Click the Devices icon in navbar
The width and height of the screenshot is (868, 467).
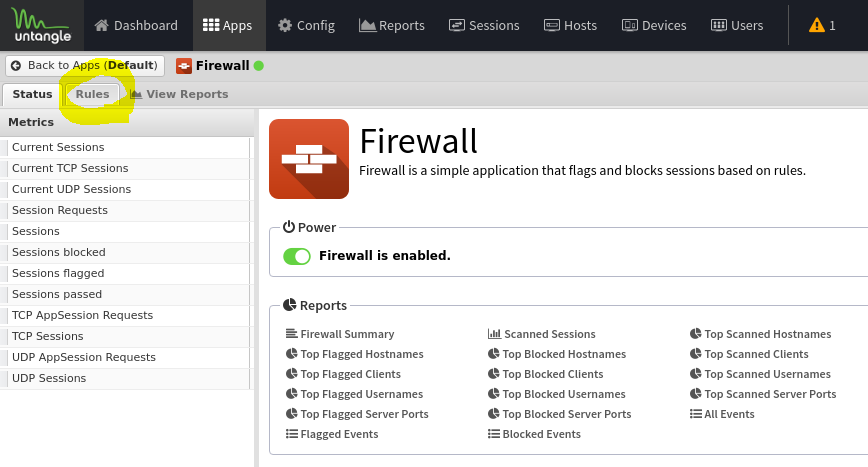[x=629, y=25]
